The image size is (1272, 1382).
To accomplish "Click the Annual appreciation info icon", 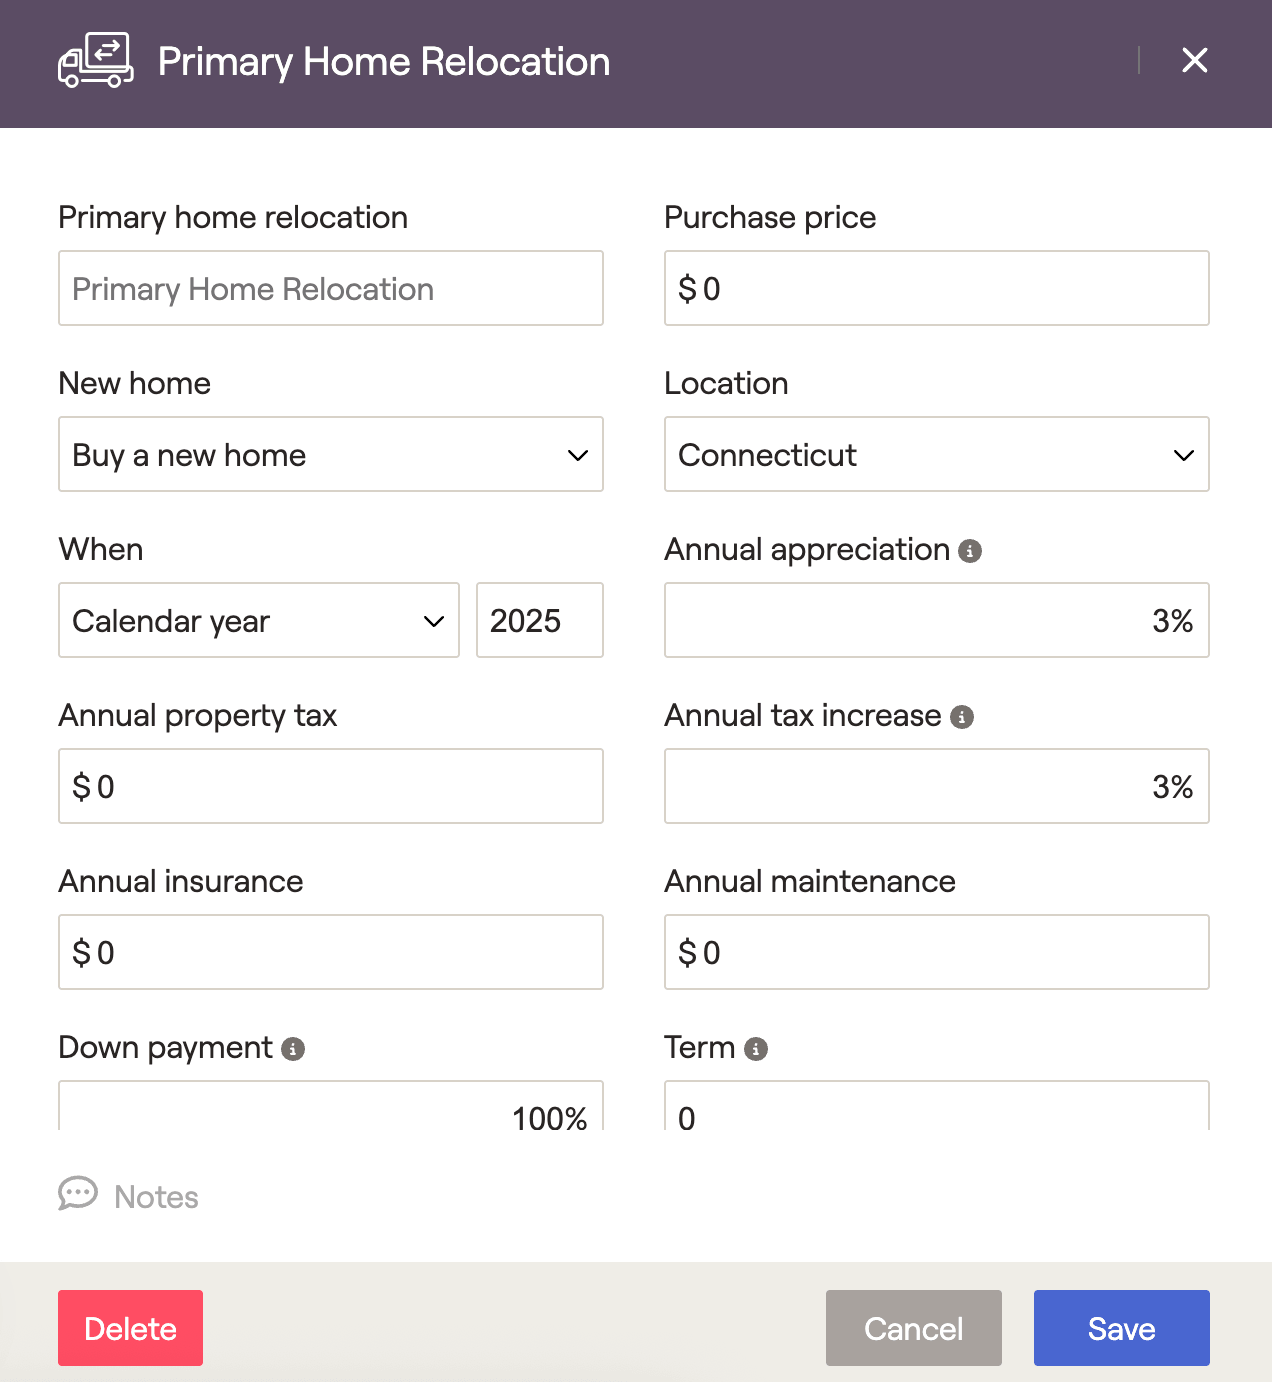I will [x=970, y=551].
